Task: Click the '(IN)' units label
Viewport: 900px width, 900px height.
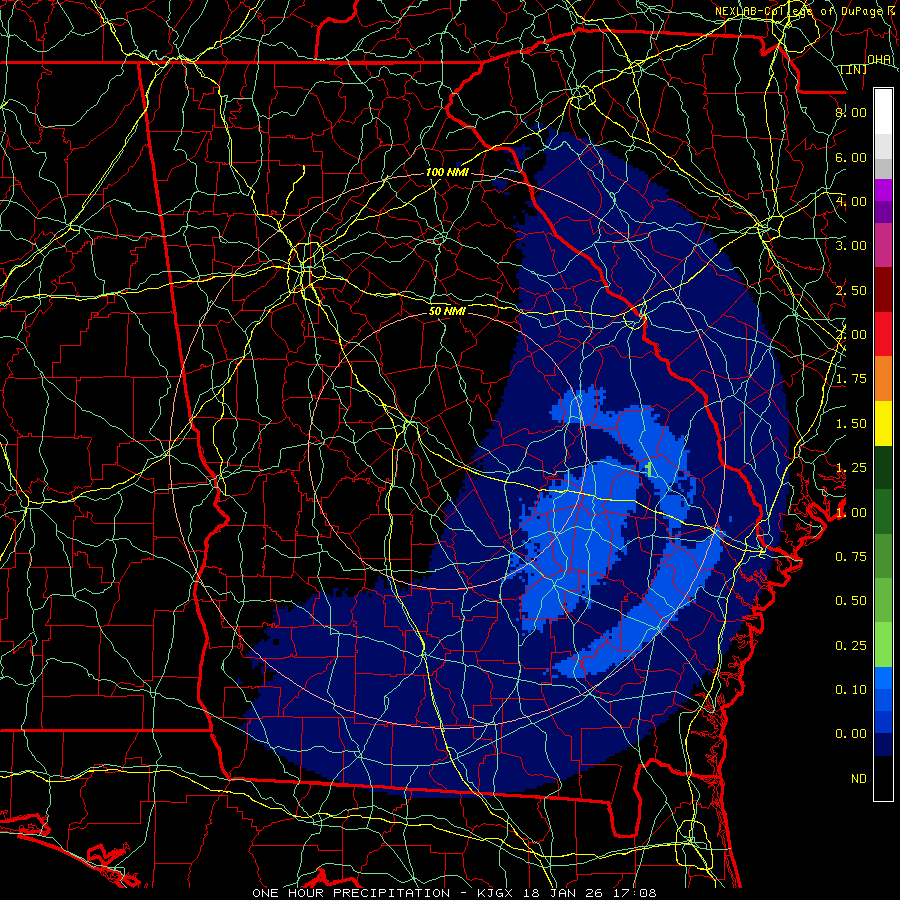Action: click(x=854, y=69)
